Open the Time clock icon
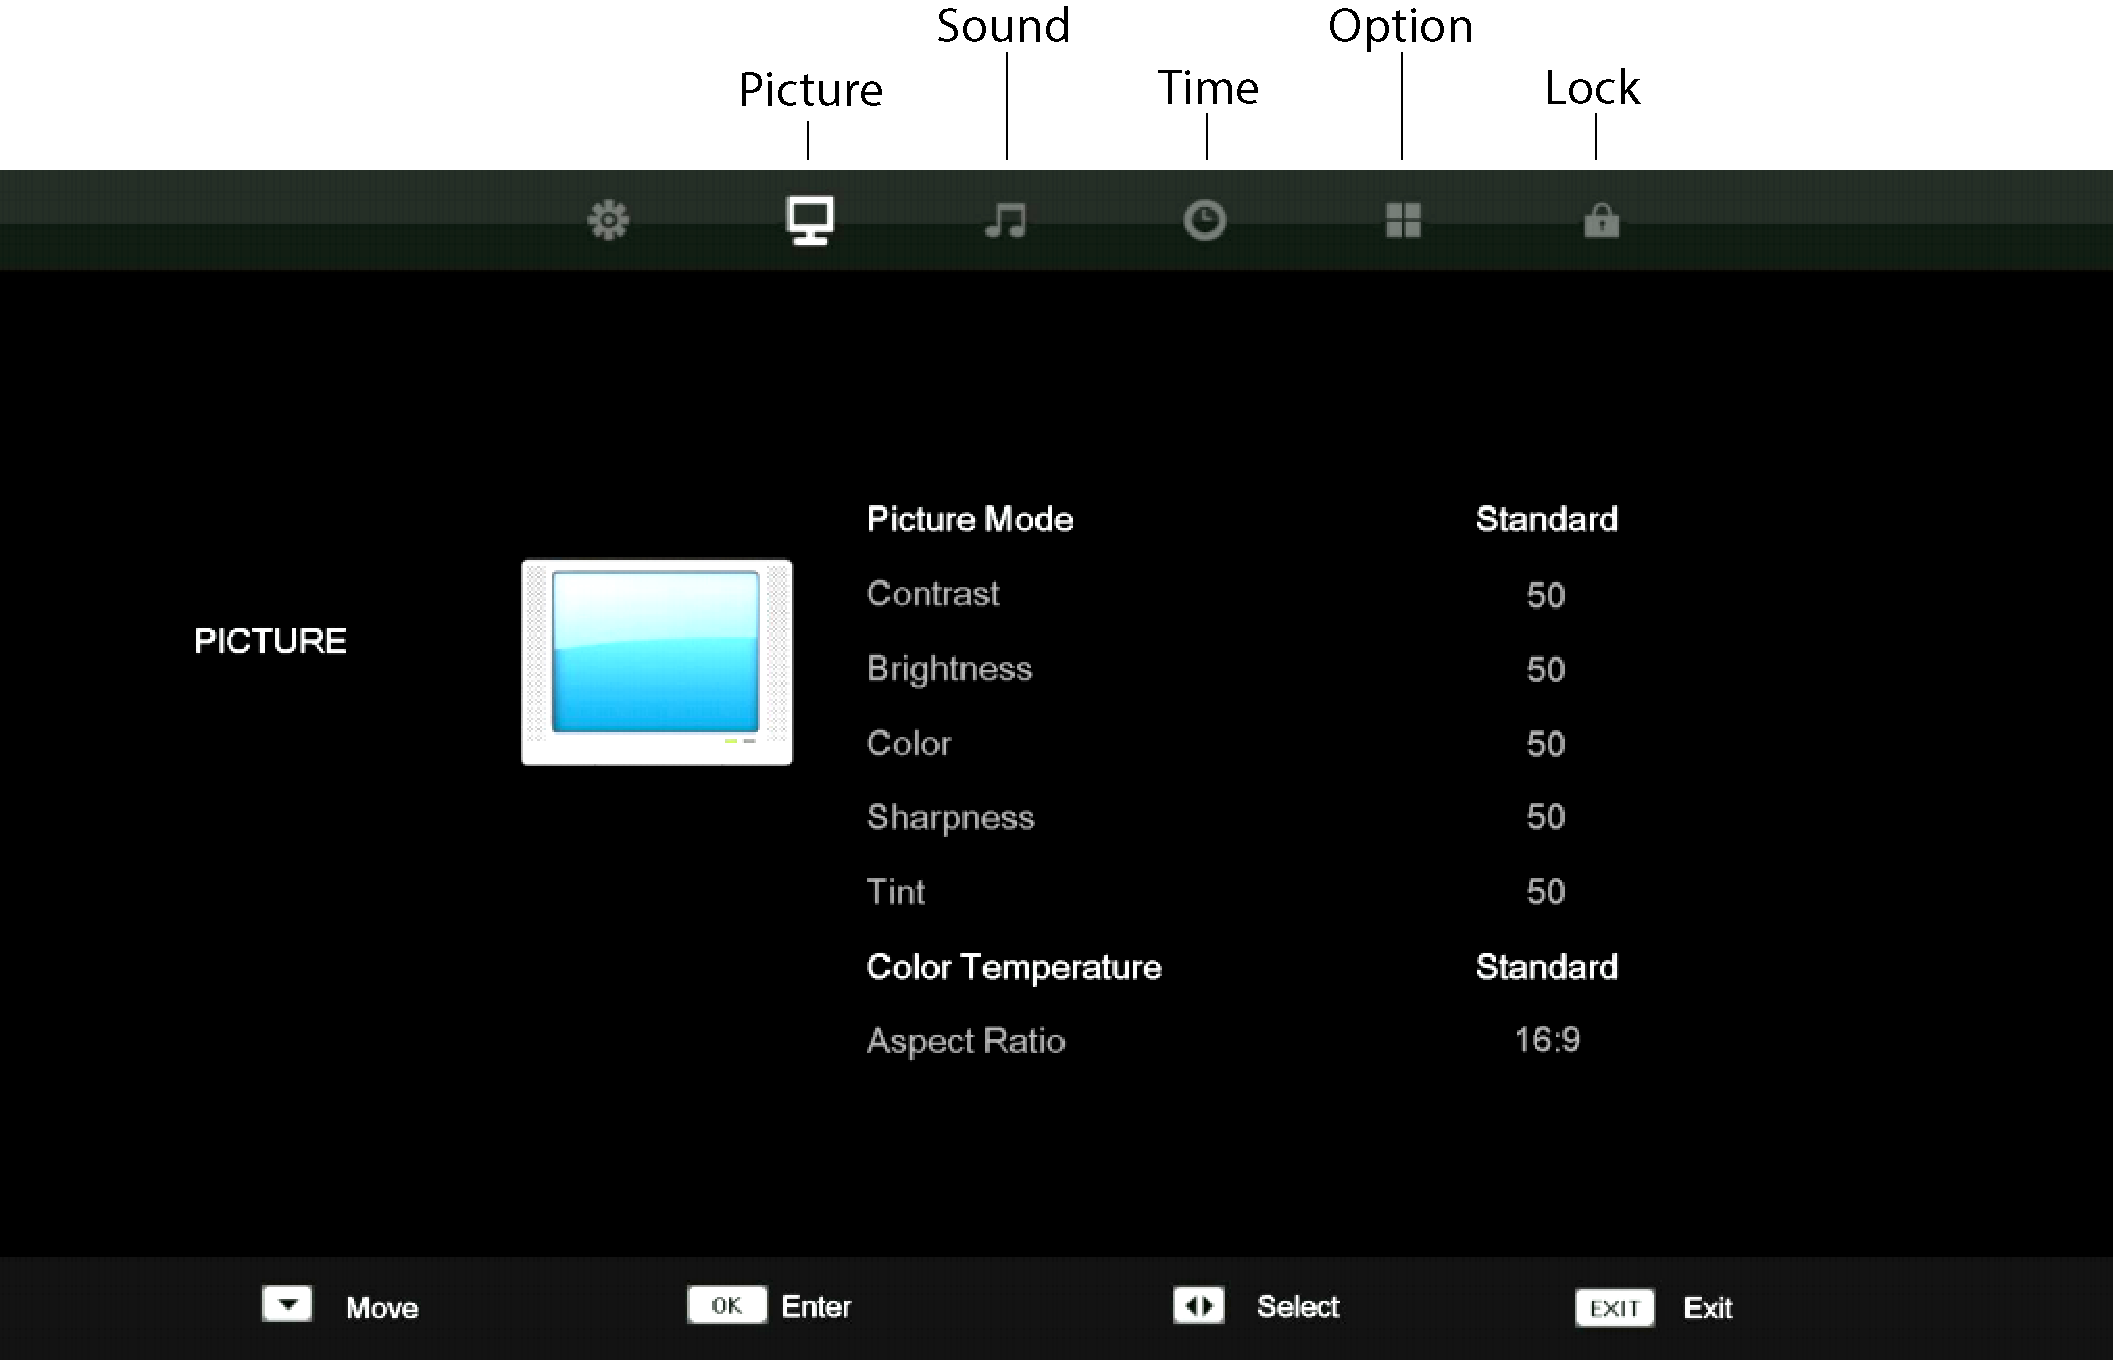The height and width of the screenshot is (1362, 2113). (x=1204, y=220)
